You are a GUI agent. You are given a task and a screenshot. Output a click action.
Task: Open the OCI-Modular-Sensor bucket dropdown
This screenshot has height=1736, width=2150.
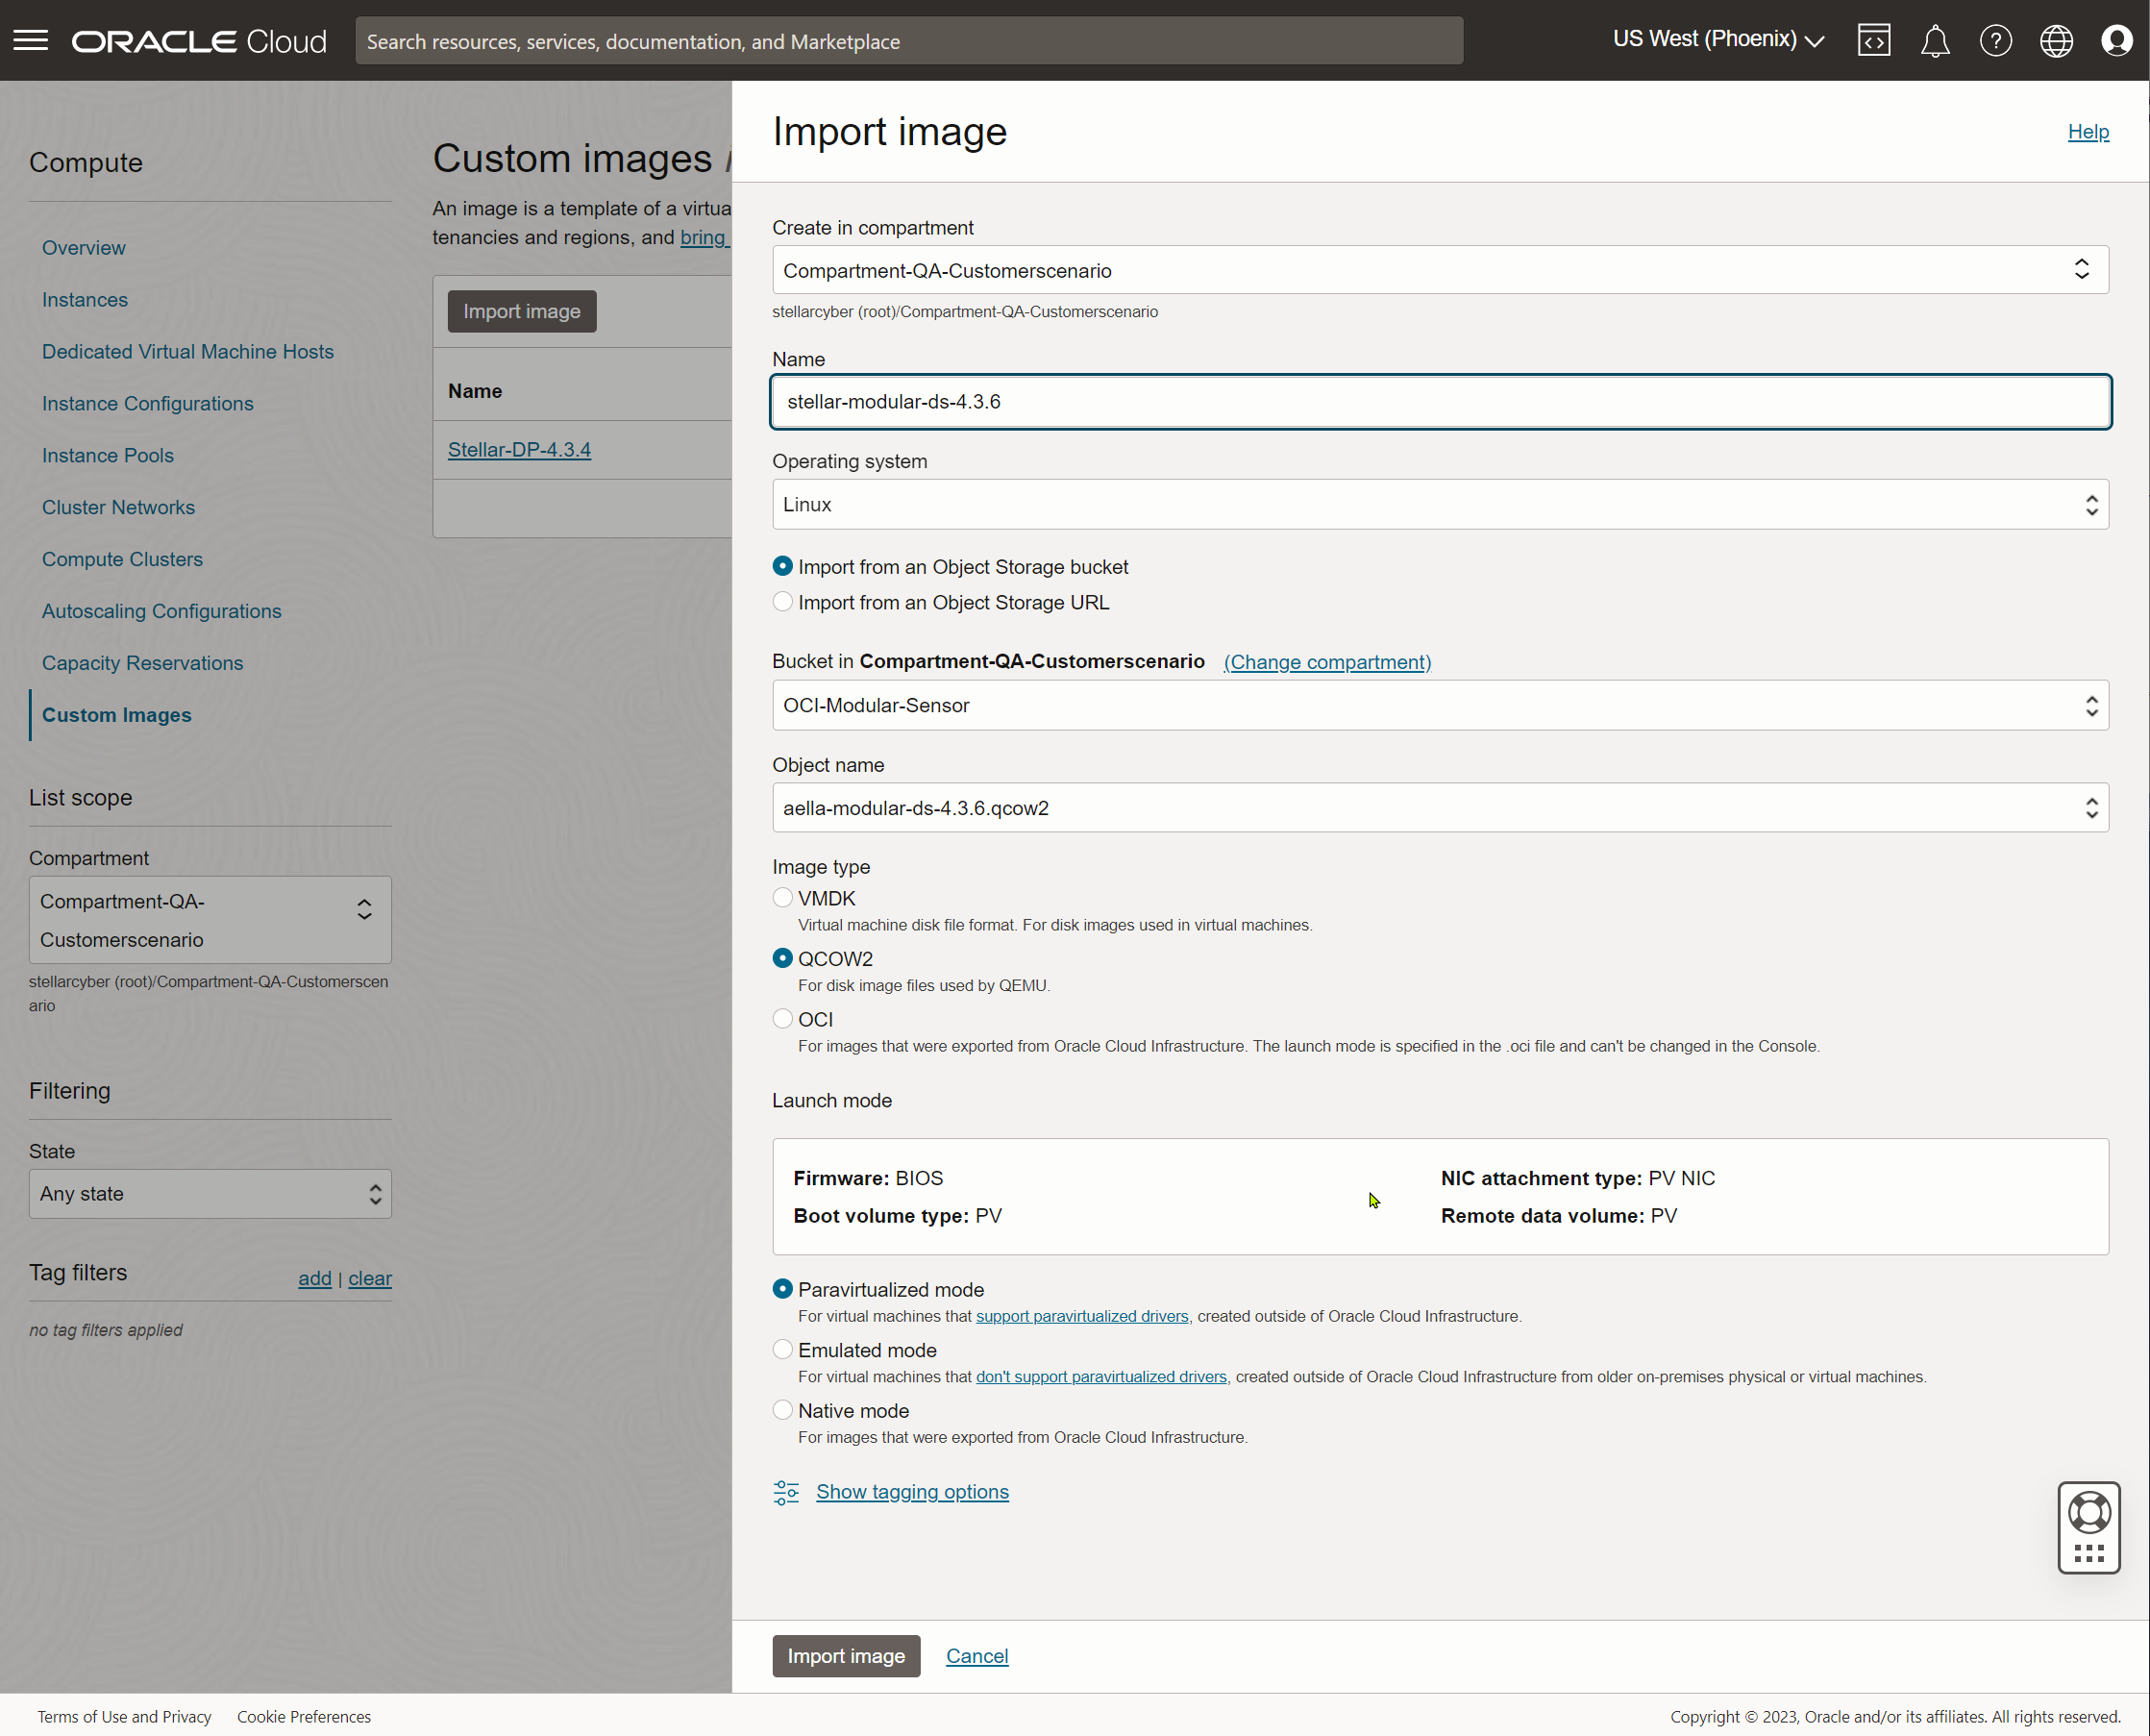click(x=1439, y=706)
